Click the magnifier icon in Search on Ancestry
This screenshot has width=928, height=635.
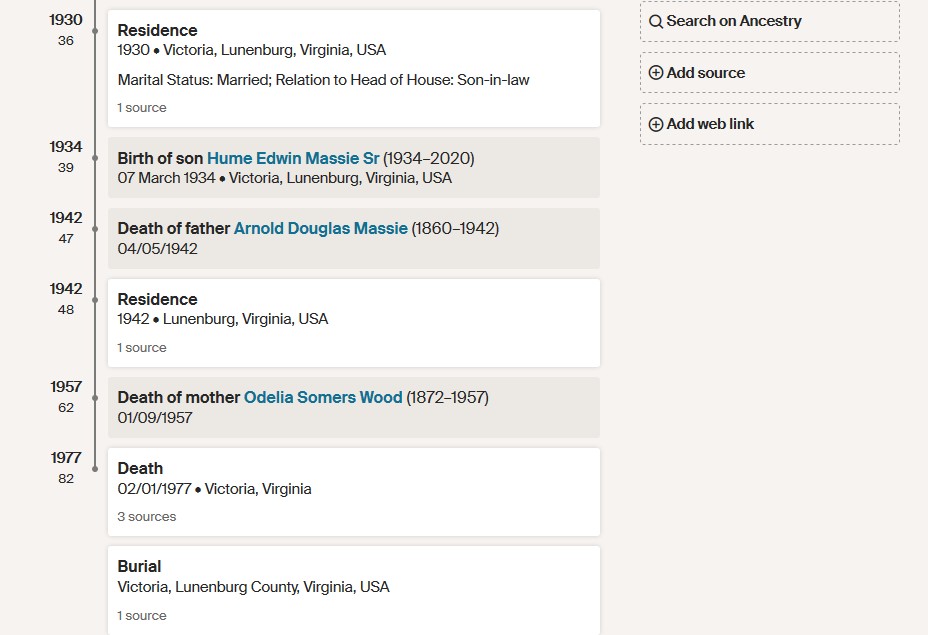(656, 21)
